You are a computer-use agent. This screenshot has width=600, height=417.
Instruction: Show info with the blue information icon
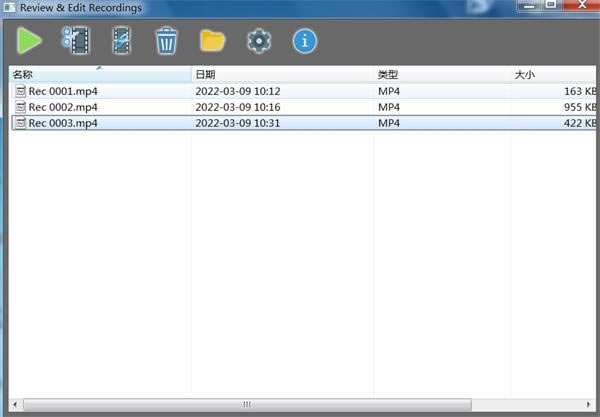(x=305, y=41)
